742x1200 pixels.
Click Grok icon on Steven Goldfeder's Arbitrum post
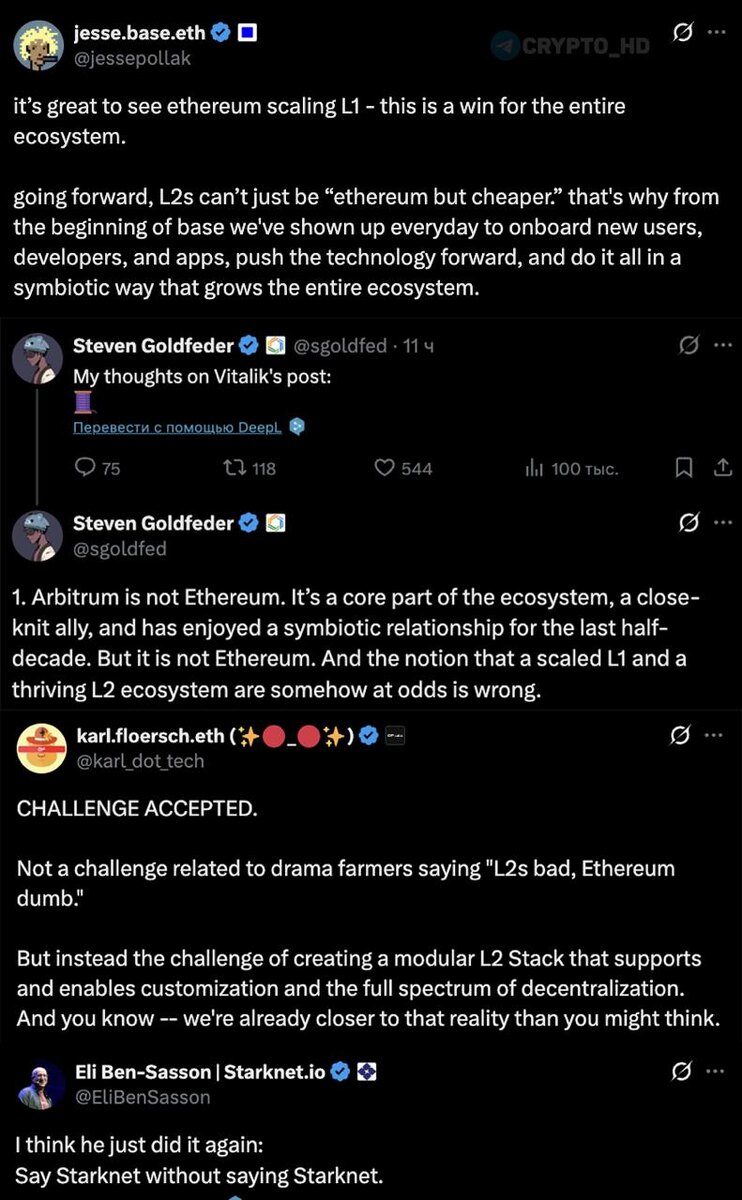click(688, 523)
